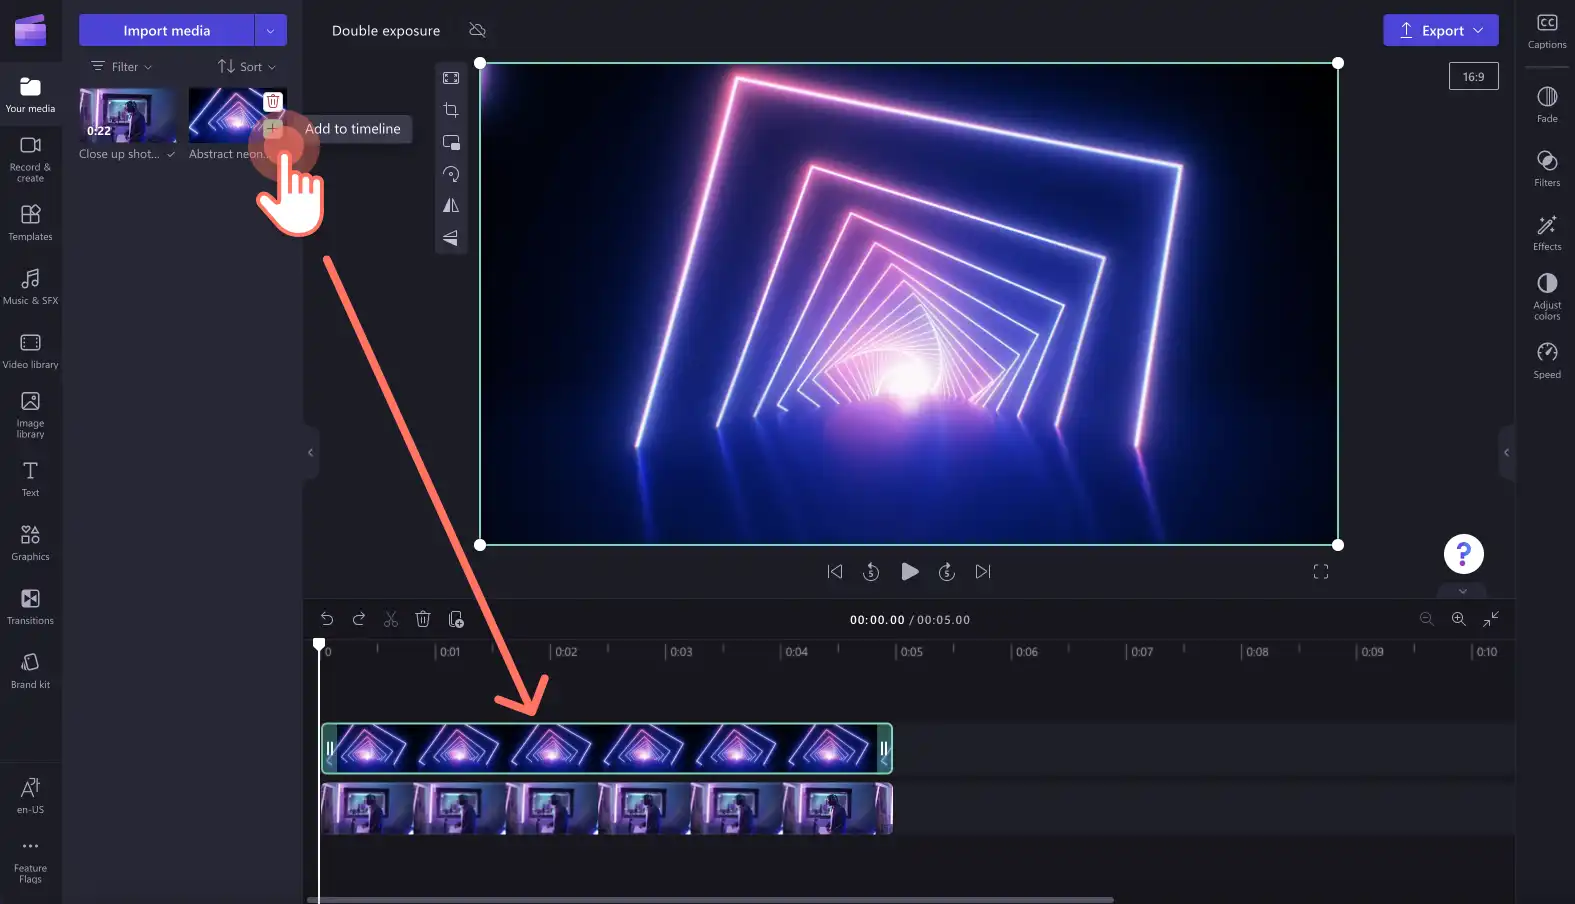Screen dimensions: 1575x904
Task: Open the Transitions panel
Action: tap(30, 607)
